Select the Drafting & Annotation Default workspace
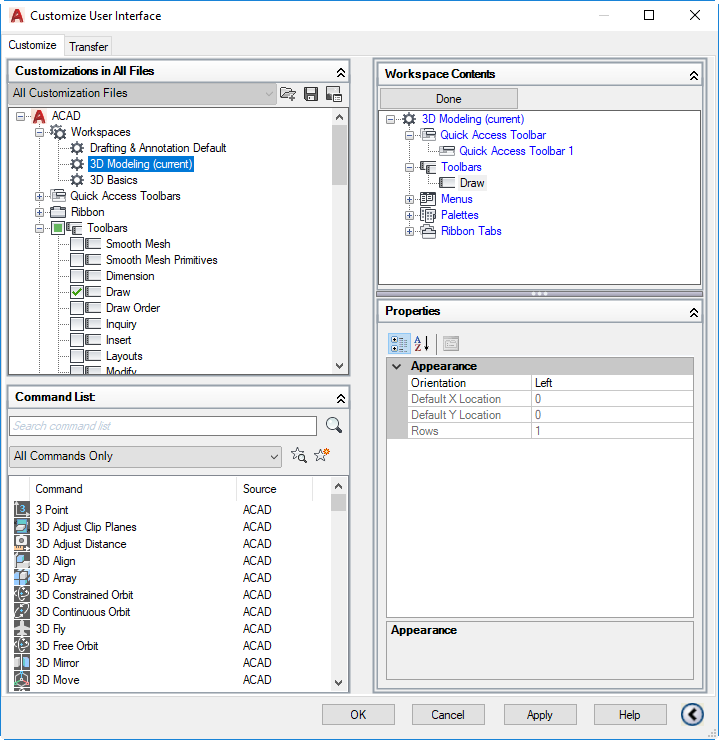 click(158, 148)
